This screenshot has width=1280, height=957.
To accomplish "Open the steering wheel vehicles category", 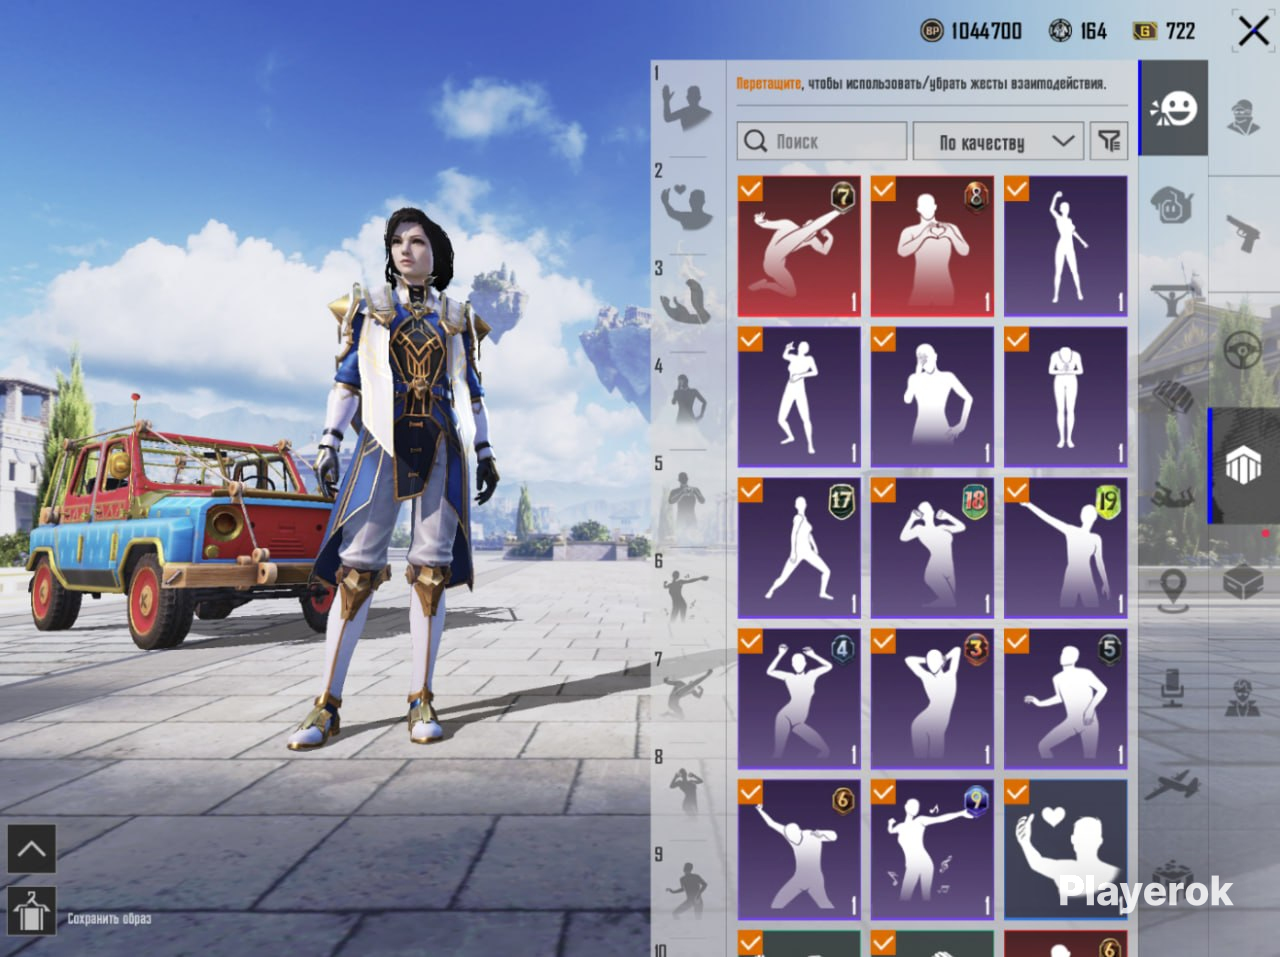I will coord(1243,350).
